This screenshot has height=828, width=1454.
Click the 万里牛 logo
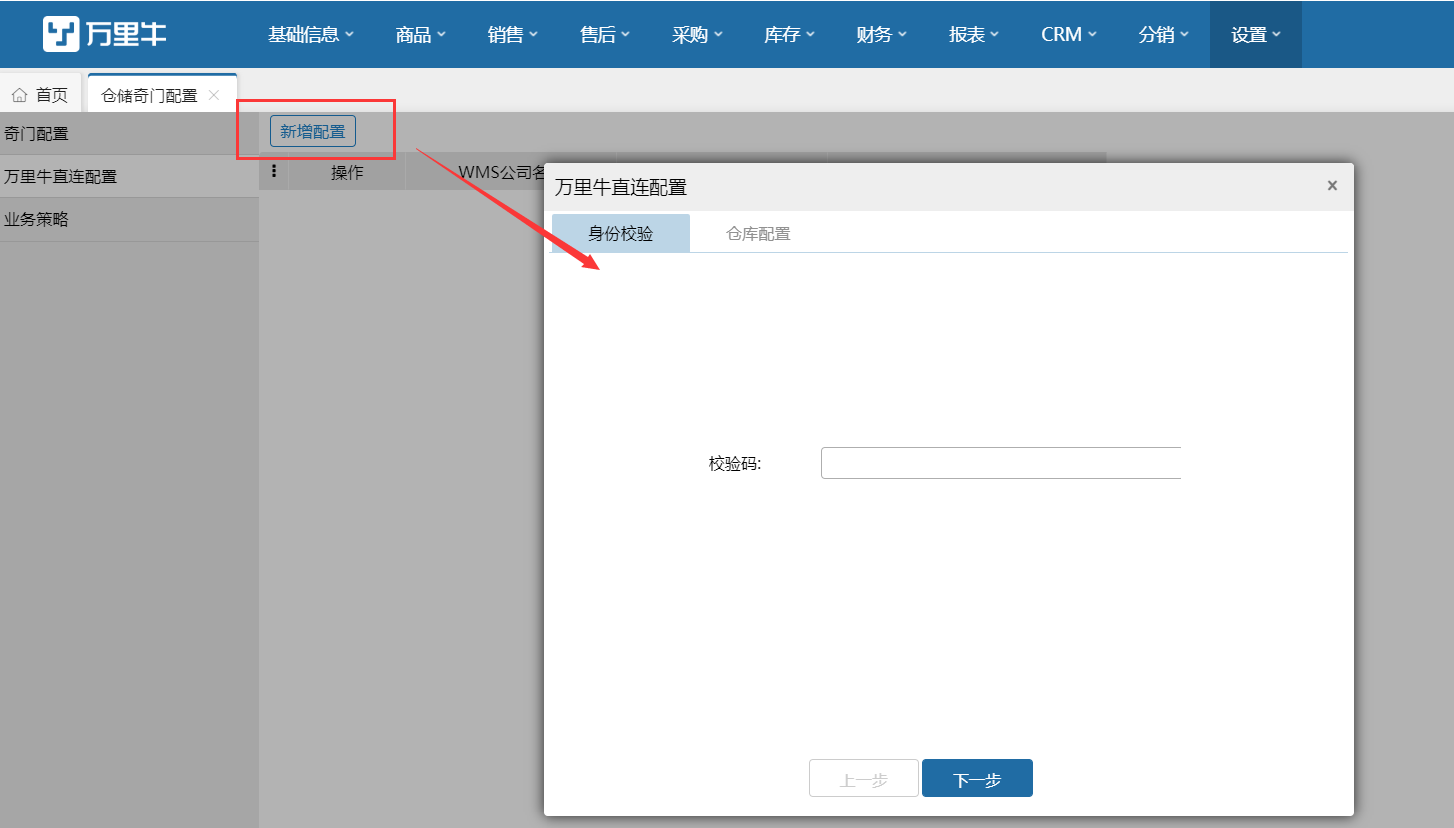pyautogui.click(x=105, y=34)
